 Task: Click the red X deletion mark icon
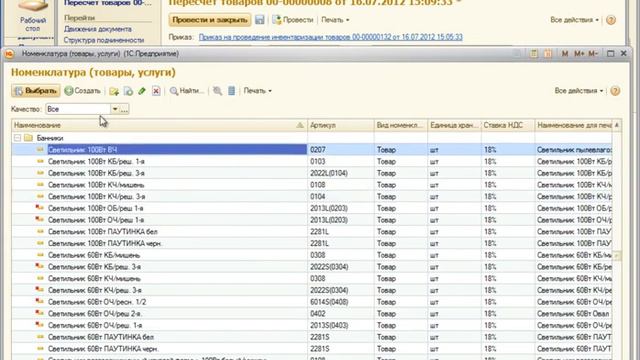click(156, 91)
